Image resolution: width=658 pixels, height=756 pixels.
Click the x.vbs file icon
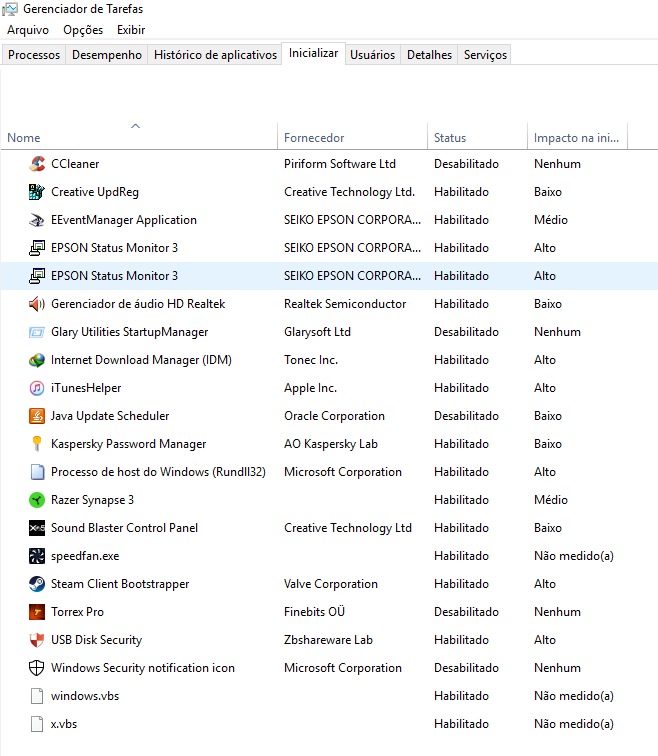(37, 723)
